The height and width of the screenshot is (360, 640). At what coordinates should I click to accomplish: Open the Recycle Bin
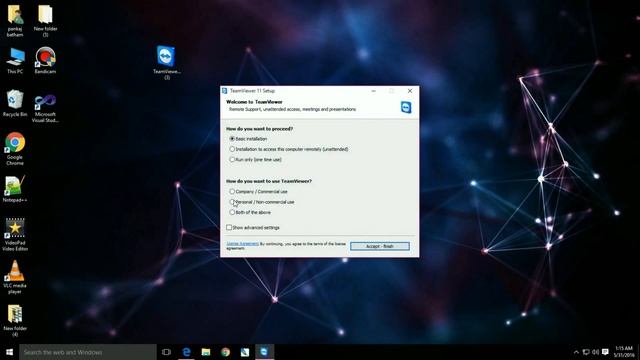(15, 103)
